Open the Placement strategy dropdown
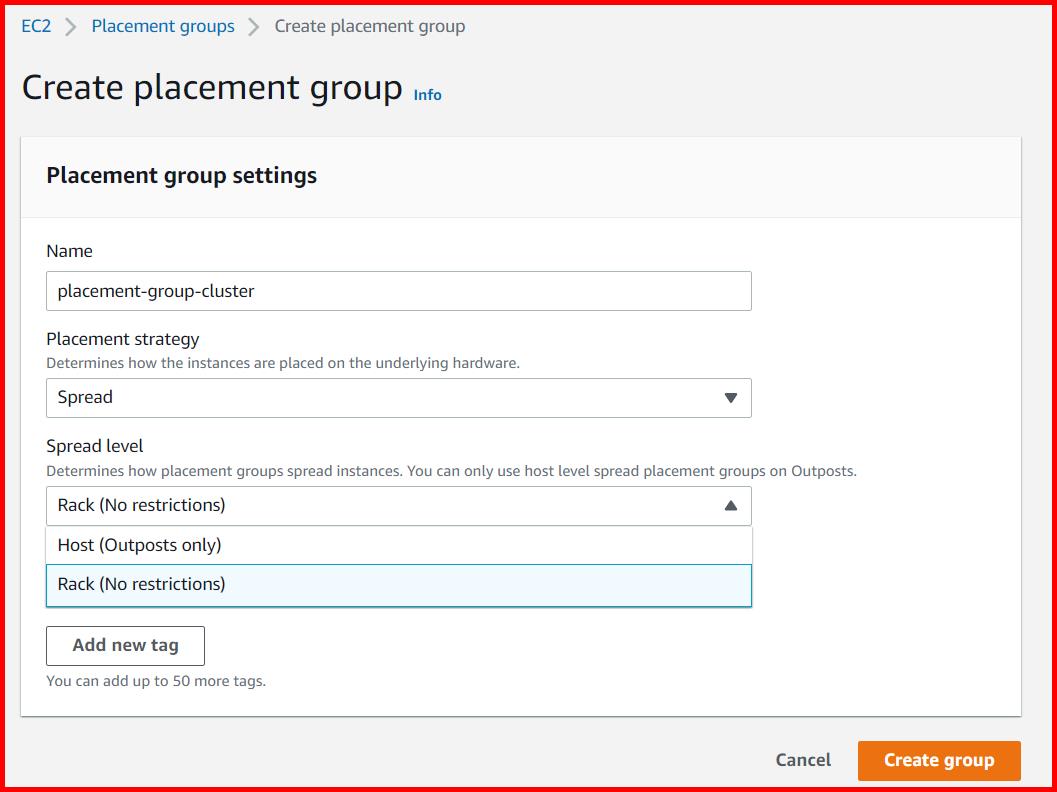1057x792 pixels. [398, 398]
